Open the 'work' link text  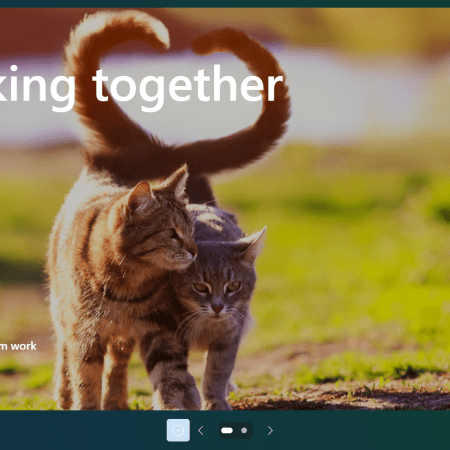pyautogui.click(x=23, y=346)
